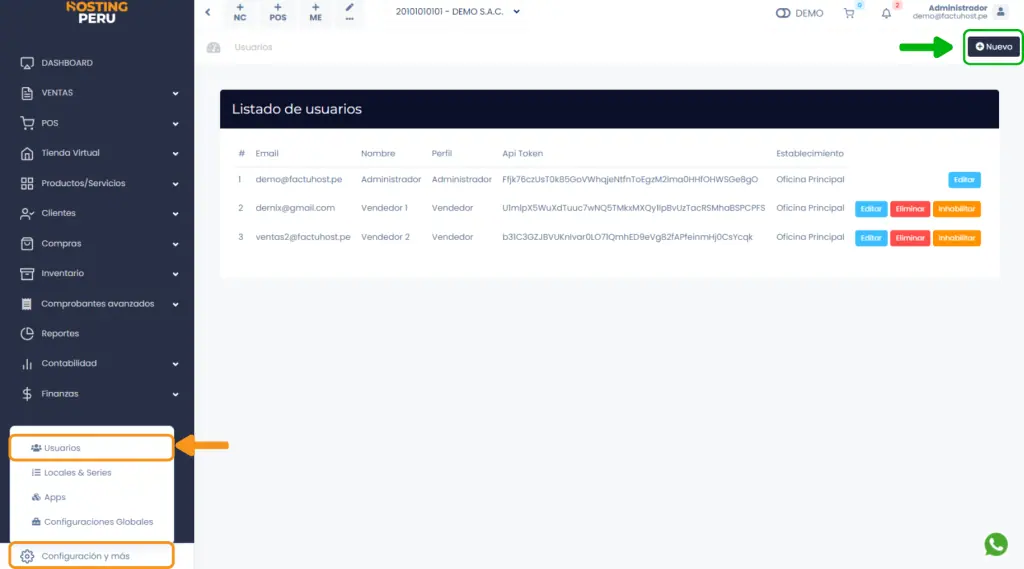Open the DEMO S.A.C. company dropdown

click(458, 12)
